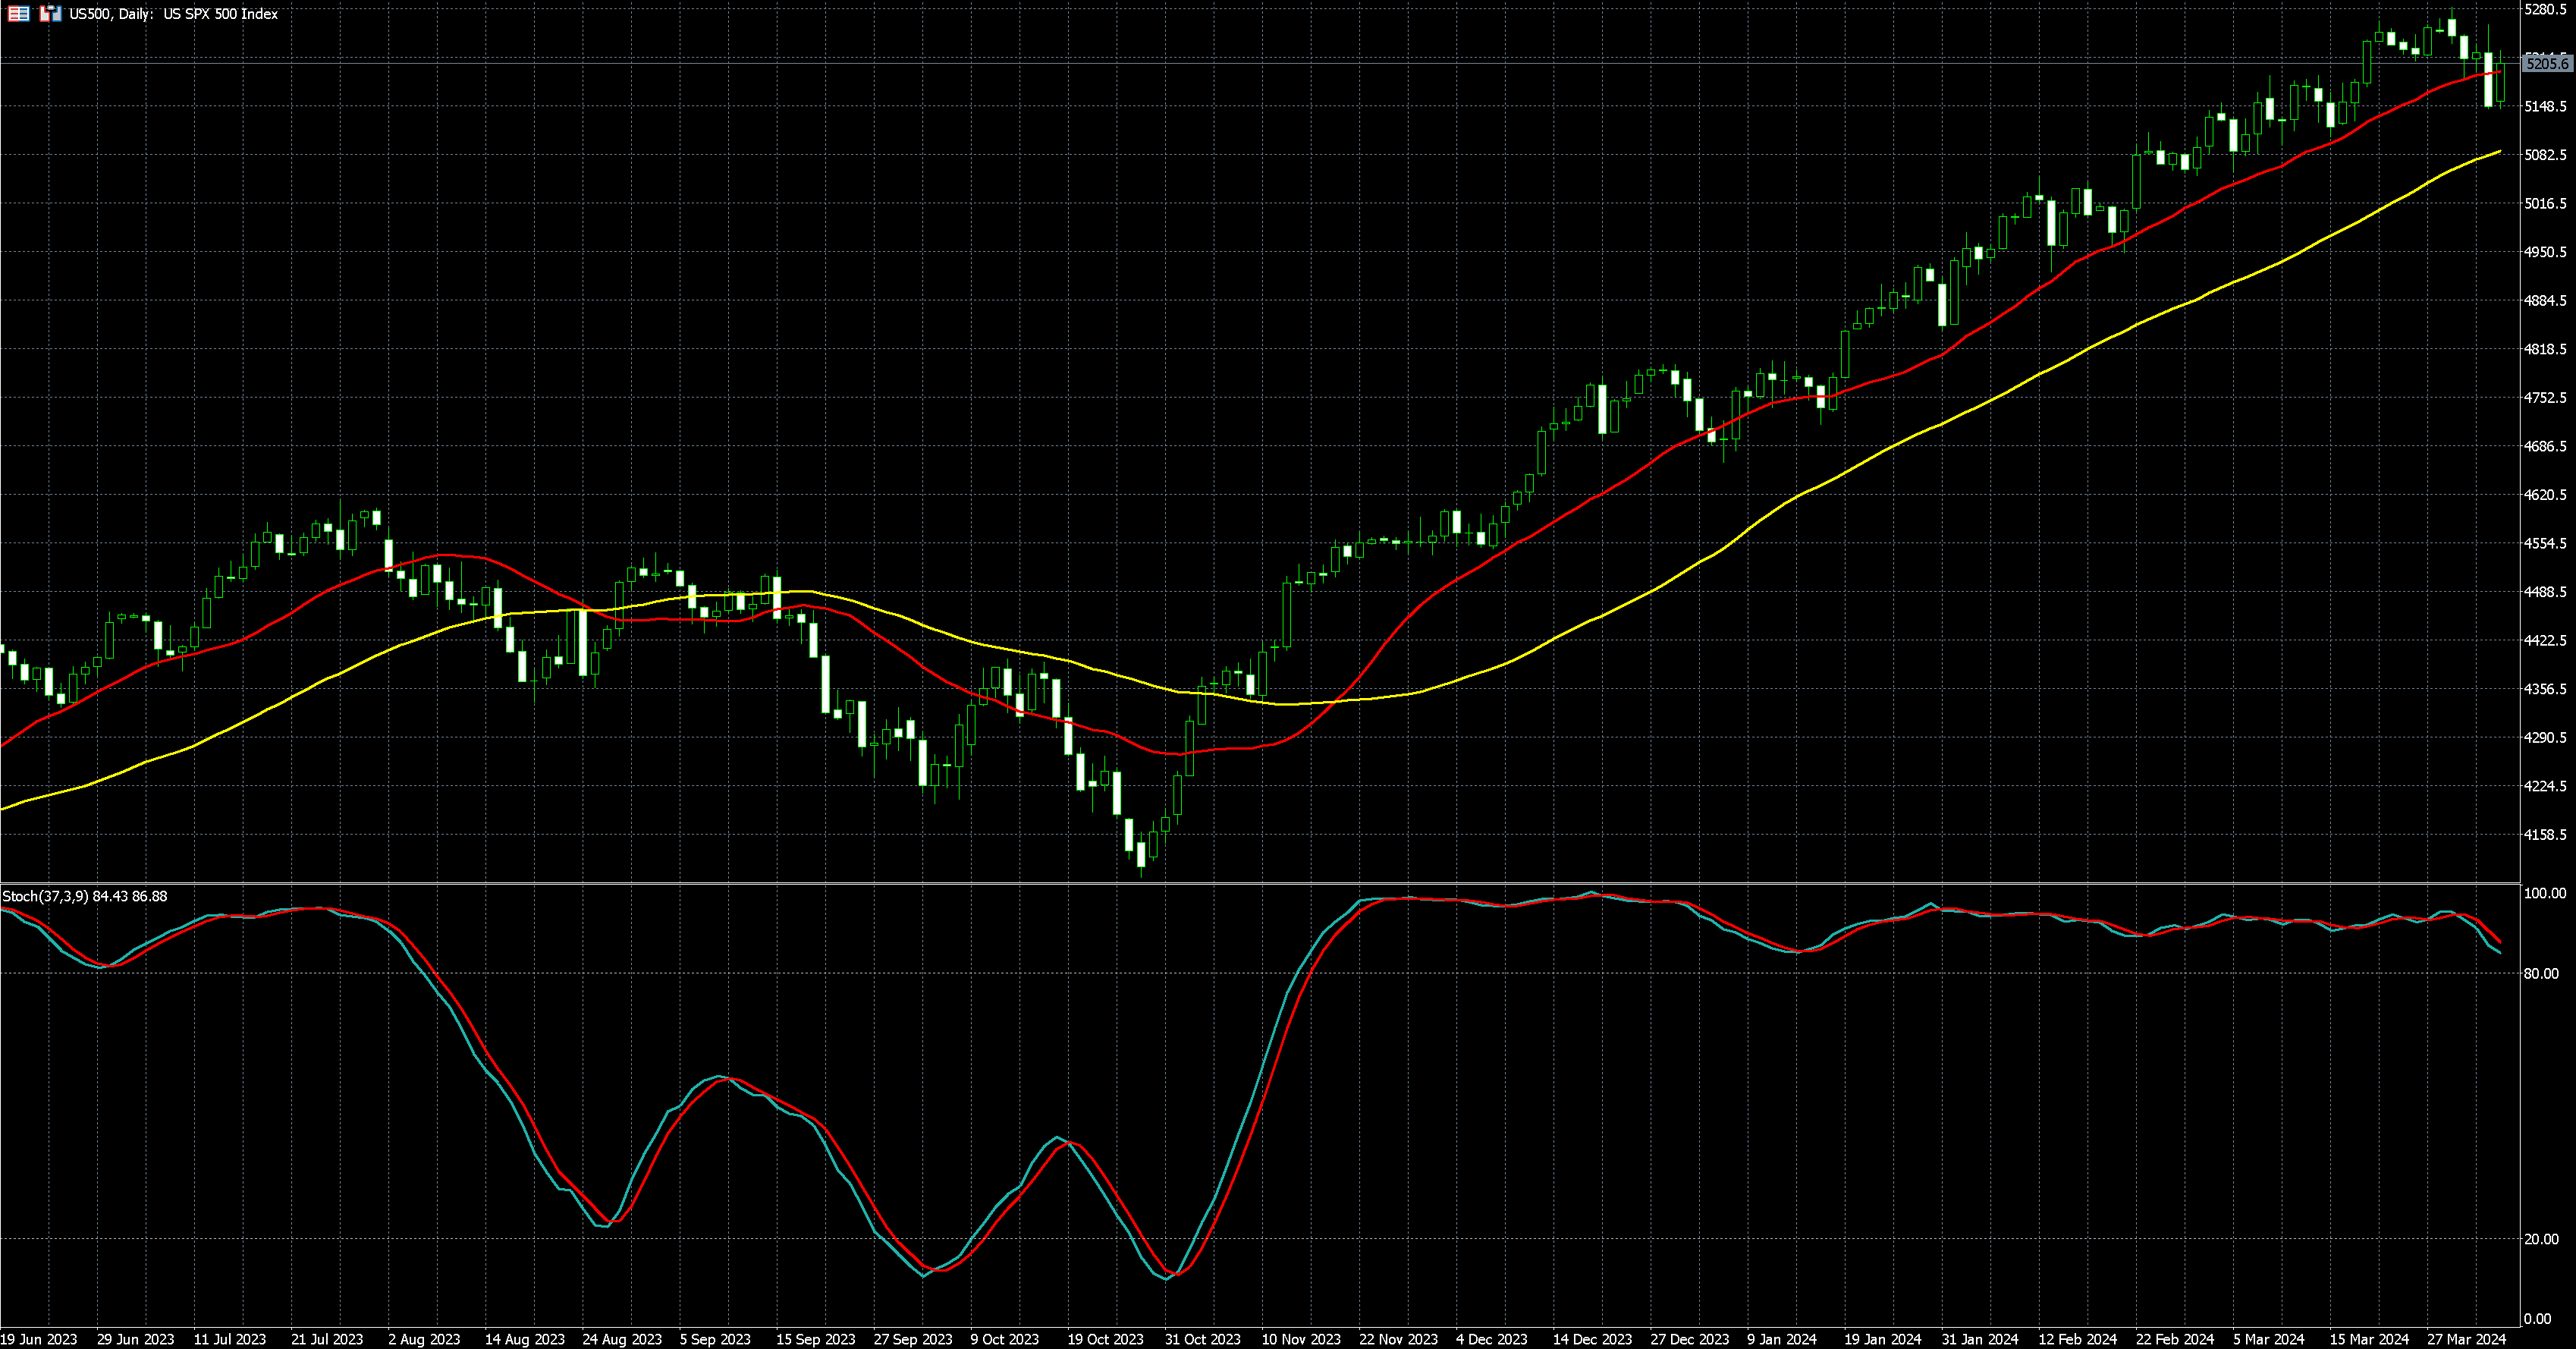Click the 19 Jun 2023 date label

tap(38, 1339)
